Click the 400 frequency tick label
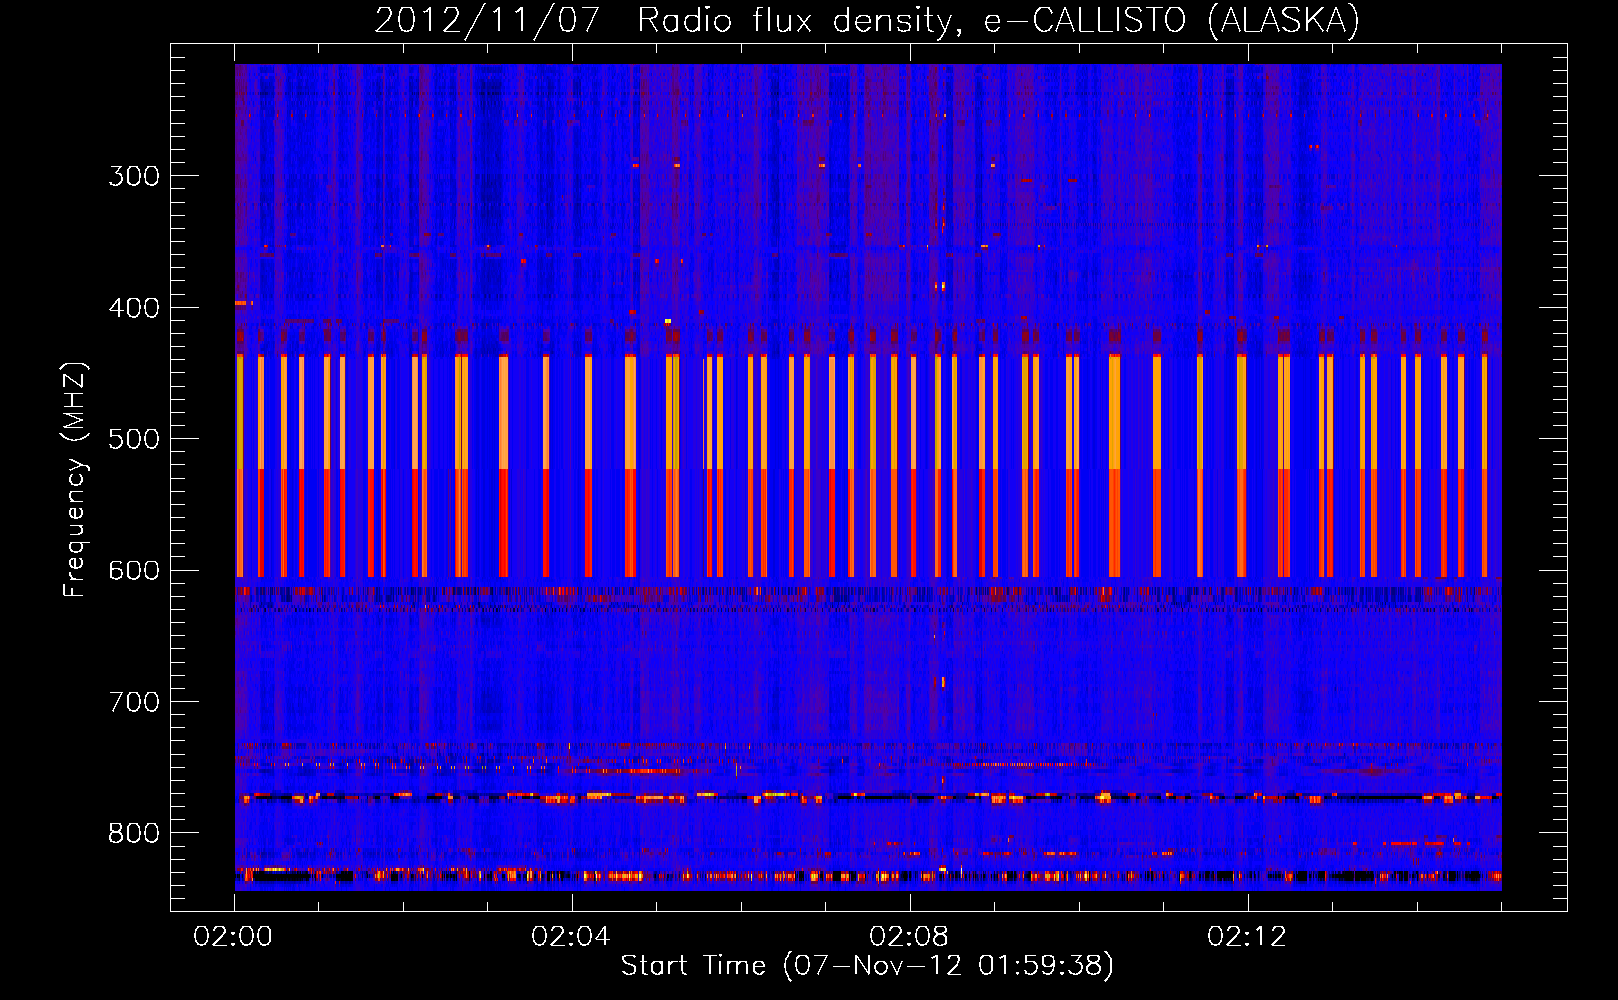 134,308
